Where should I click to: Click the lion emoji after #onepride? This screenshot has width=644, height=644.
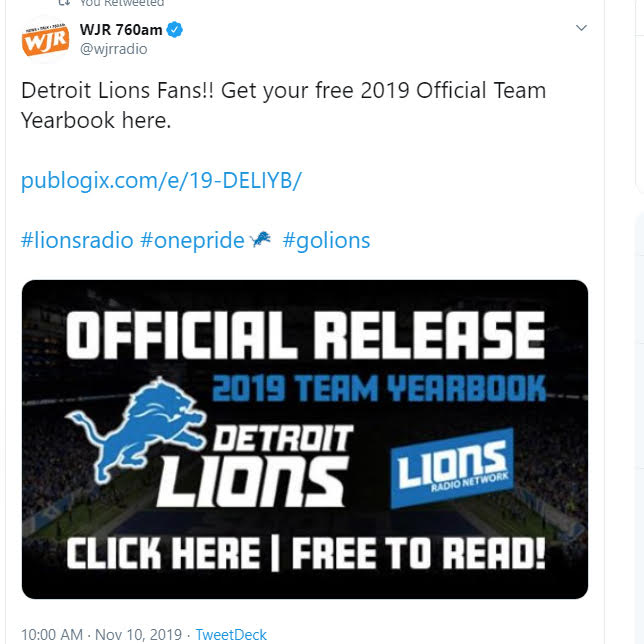(x=261, y=239)
